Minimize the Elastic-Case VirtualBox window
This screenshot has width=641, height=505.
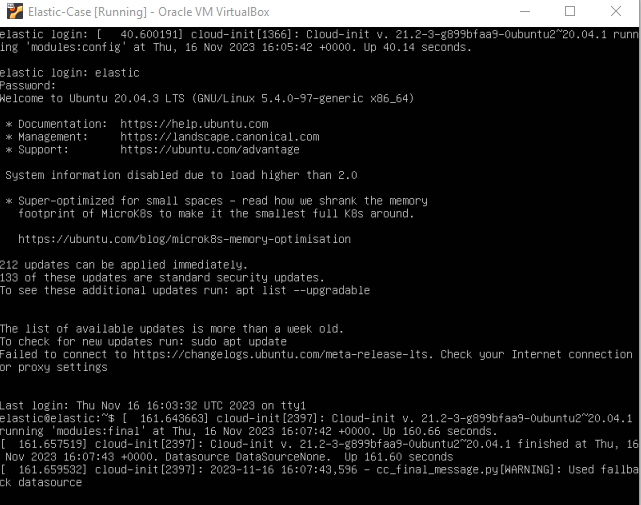click(x=525, y=11)
